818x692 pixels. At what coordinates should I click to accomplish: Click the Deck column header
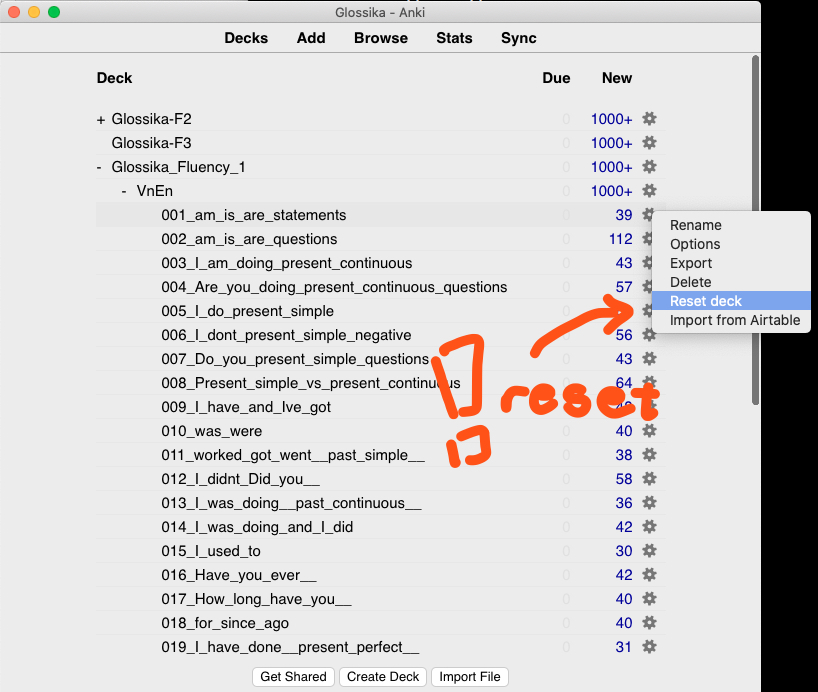(114, 78)
